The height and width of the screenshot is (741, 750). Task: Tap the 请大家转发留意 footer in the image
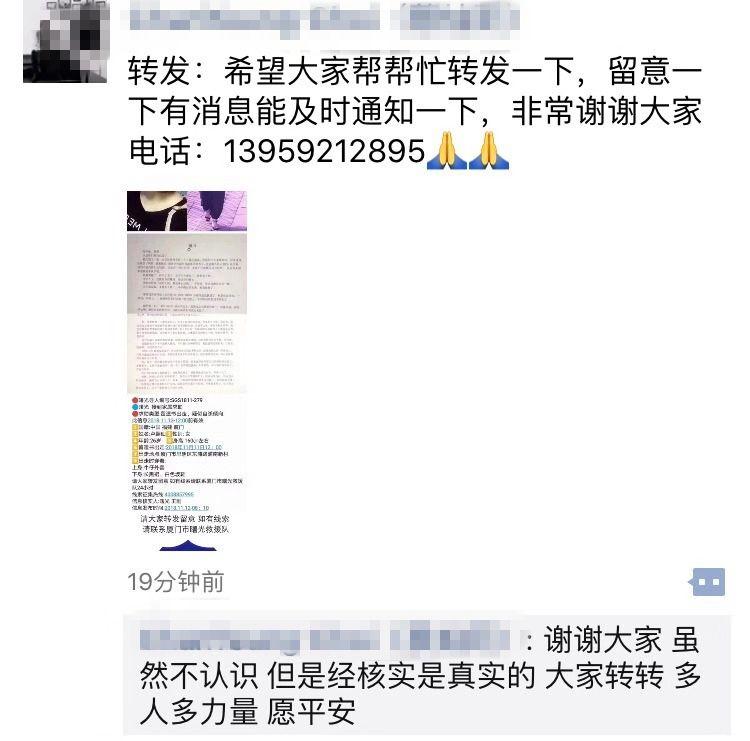click(186, 524)
